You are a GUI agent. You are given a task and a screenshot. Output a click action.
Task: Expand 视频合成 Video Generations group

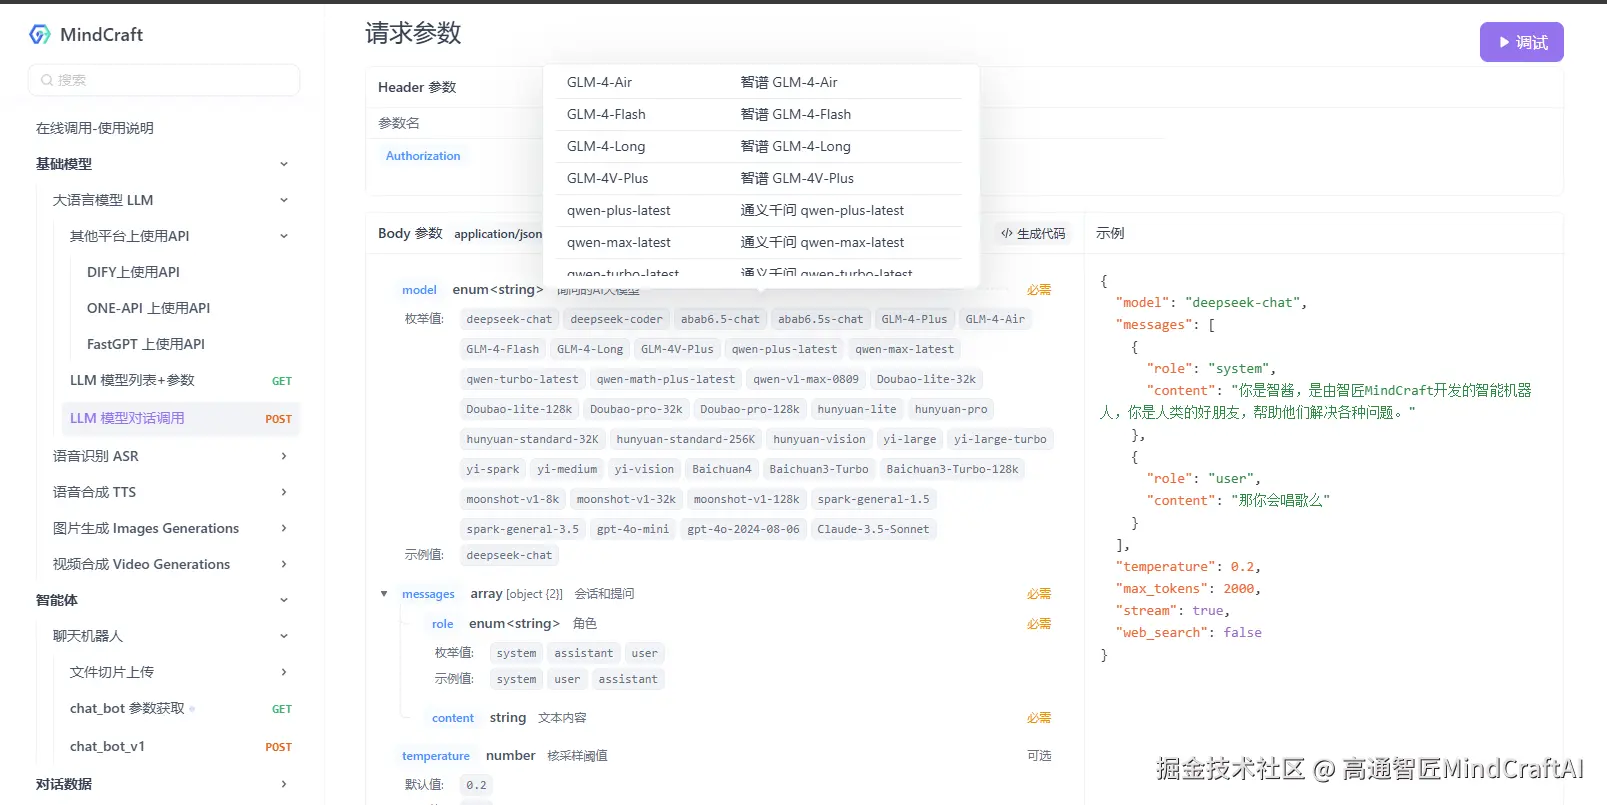pyautogui.click(x=284, y=564)
